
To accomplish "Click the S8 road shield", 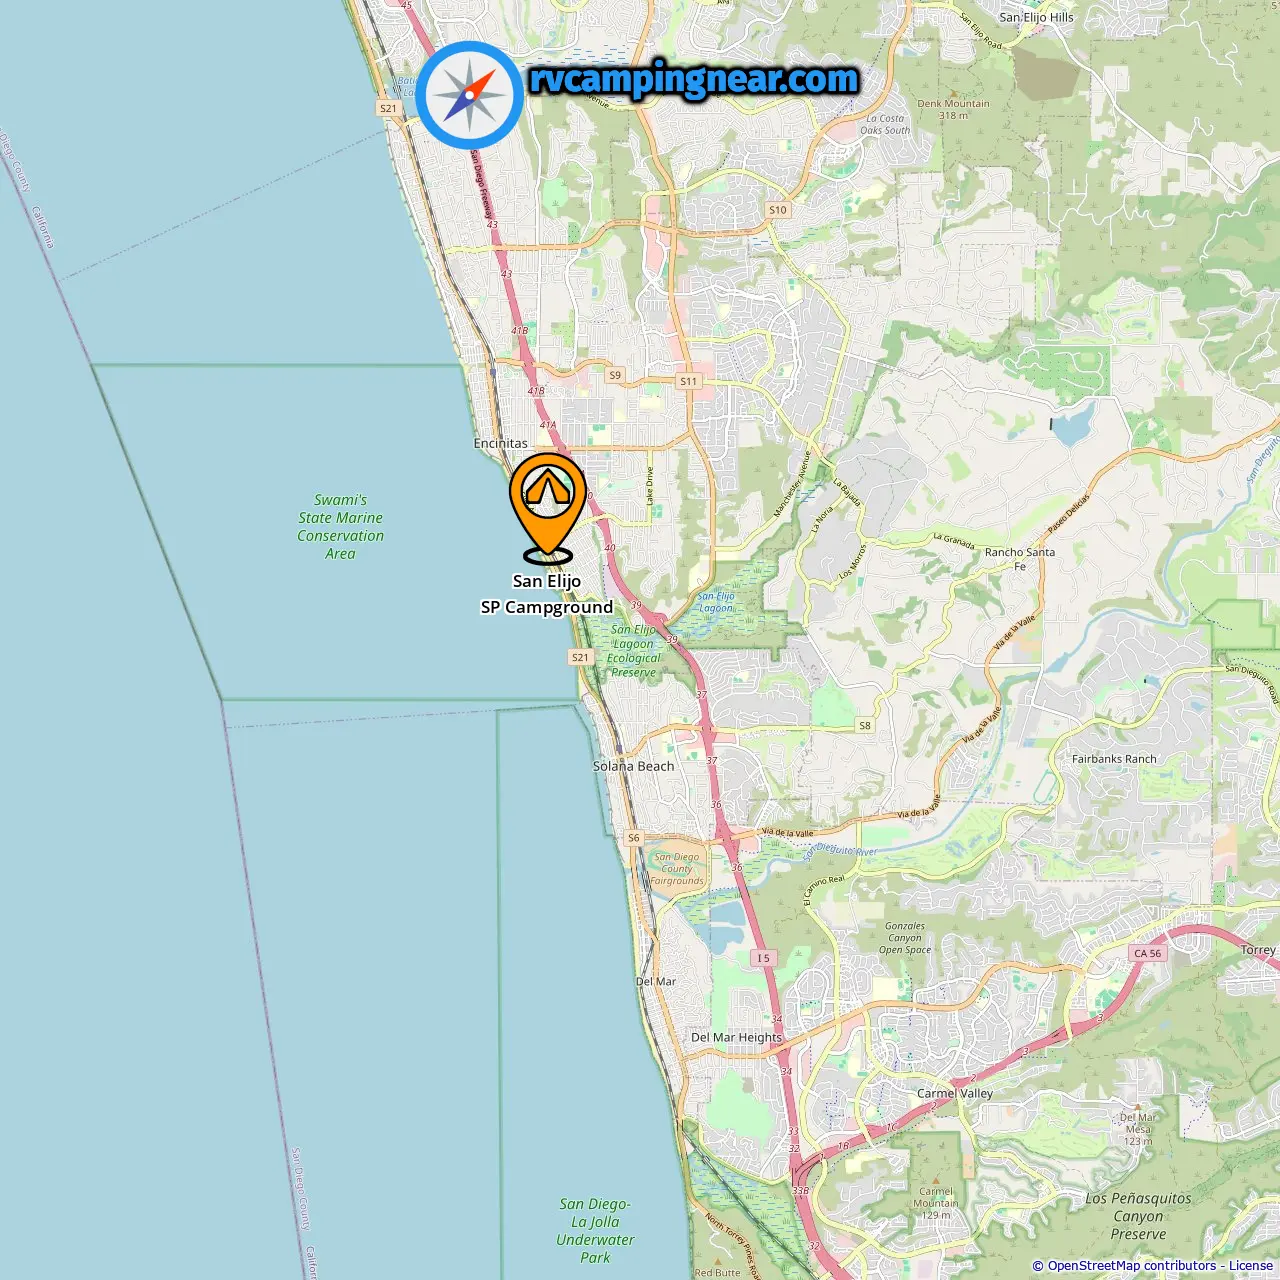I will point(865,726).
